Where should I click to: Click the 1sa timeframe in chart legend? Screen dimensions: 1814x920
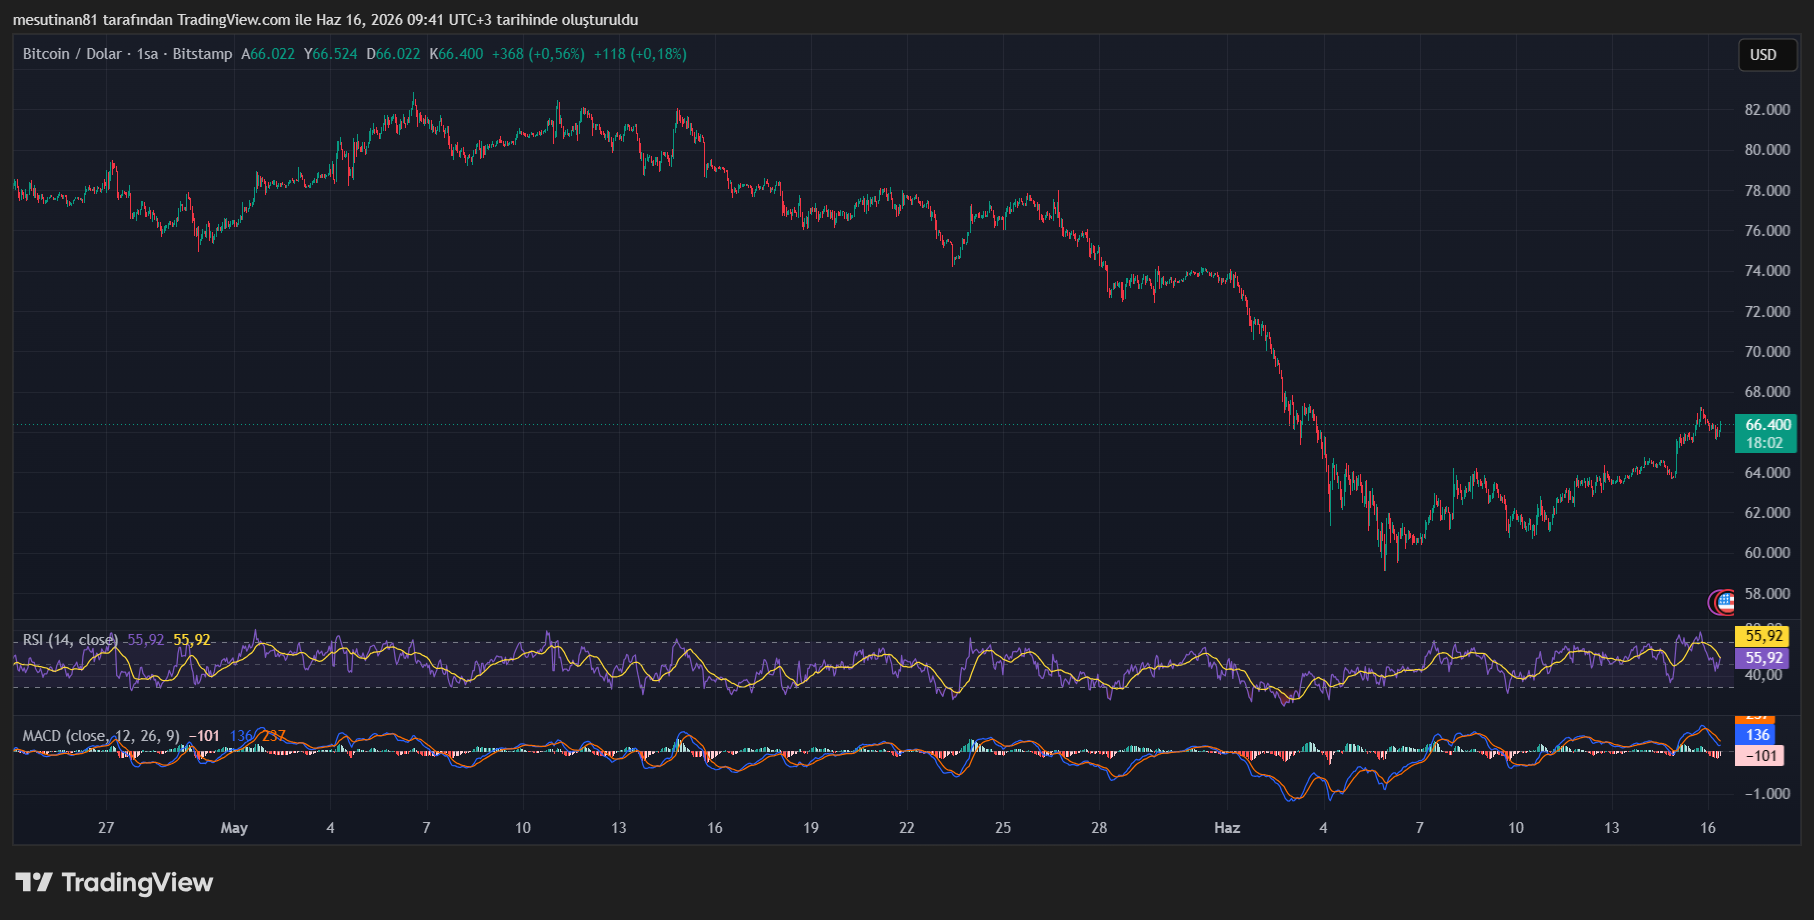[147, 54]
